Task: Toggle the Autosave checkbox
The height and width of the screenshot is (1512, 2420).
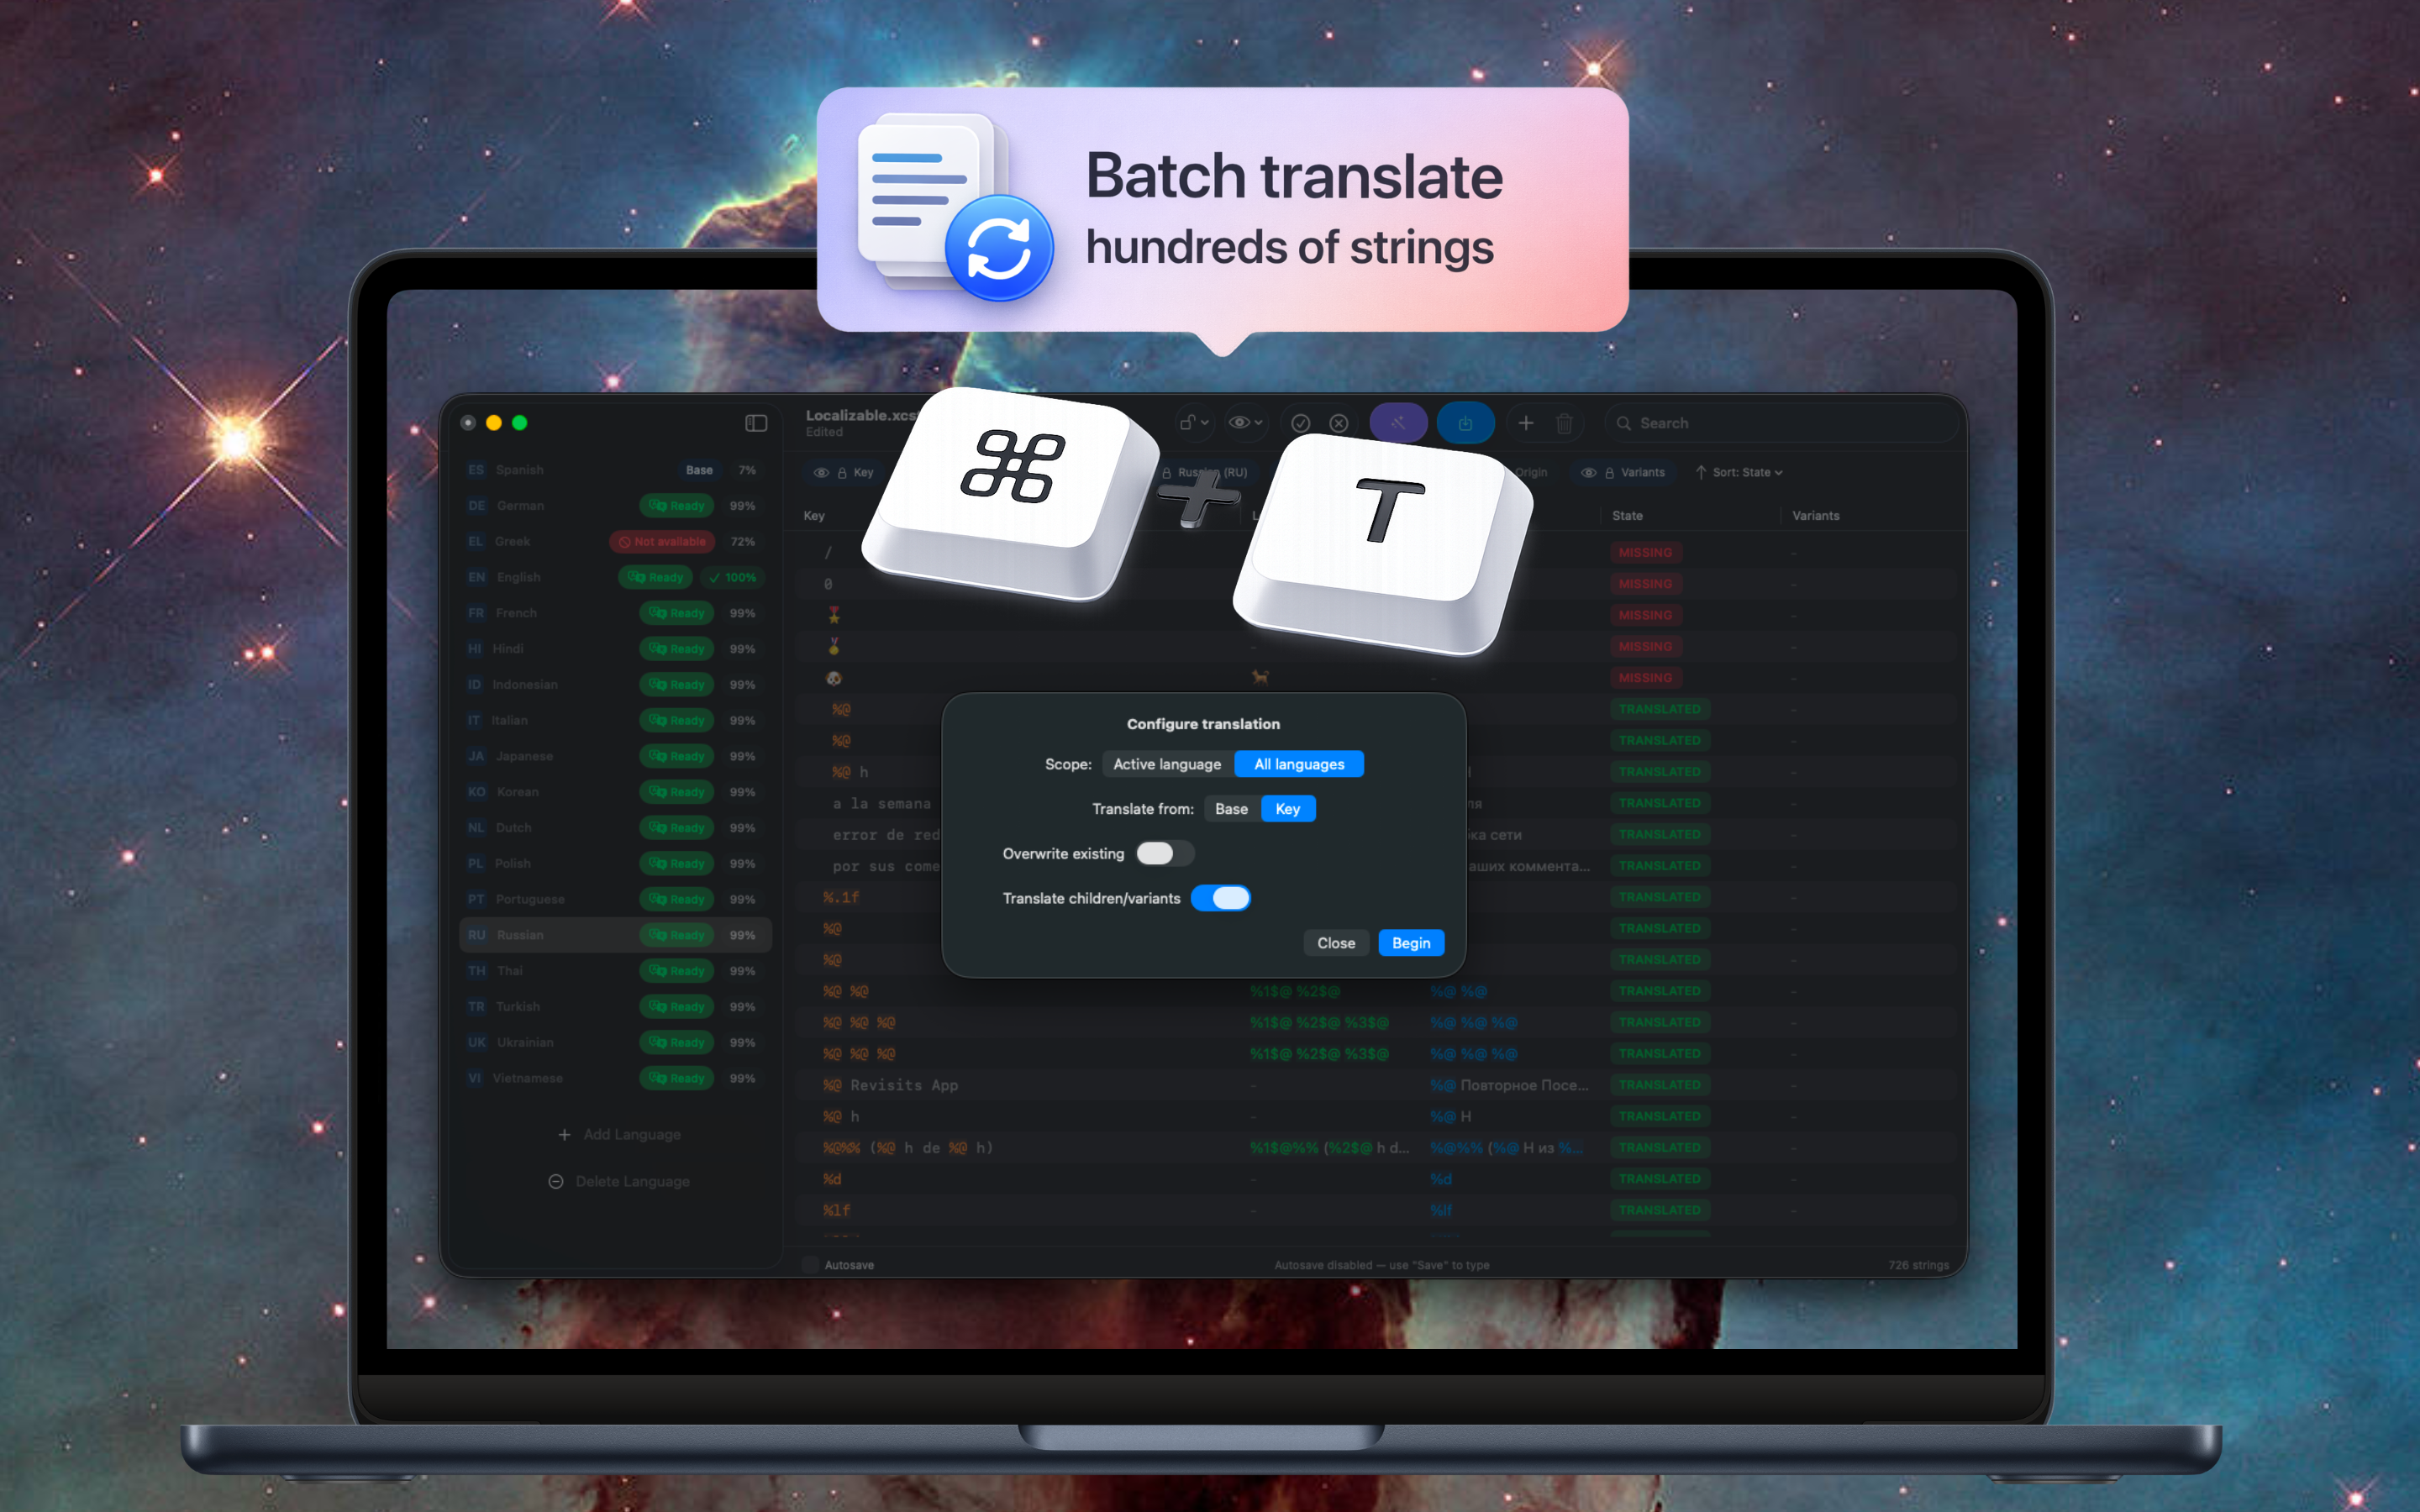Action: tap(811, 1265)
